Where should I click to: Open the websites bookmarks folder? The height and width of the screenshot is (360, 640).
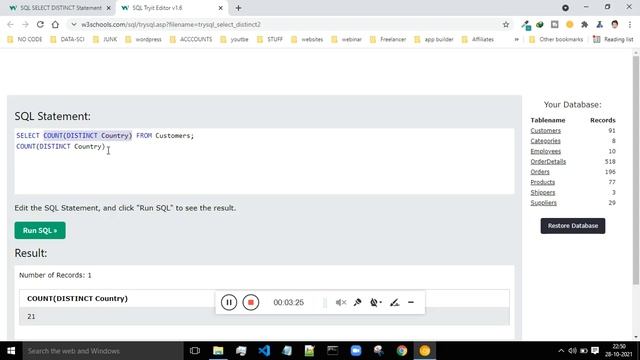(307, 40)
